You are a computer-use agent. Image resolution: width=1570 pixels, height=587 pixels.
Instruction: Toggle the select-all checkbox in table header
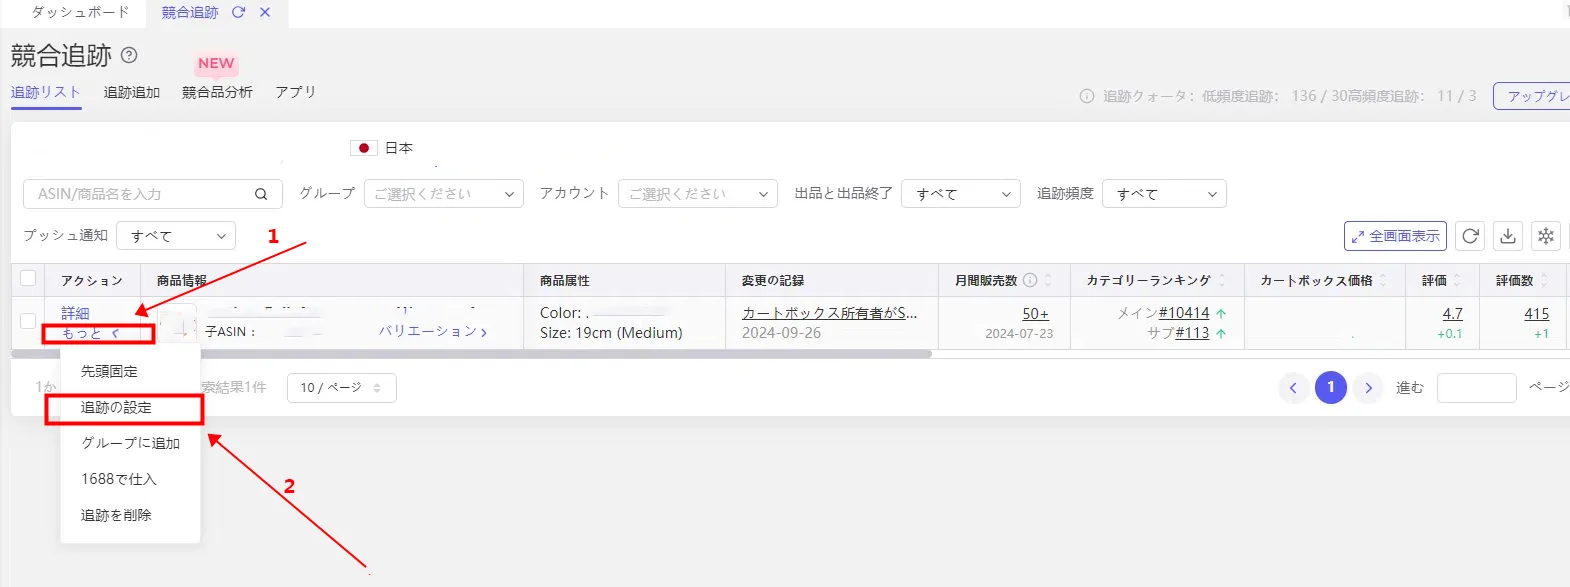[28, 279]
